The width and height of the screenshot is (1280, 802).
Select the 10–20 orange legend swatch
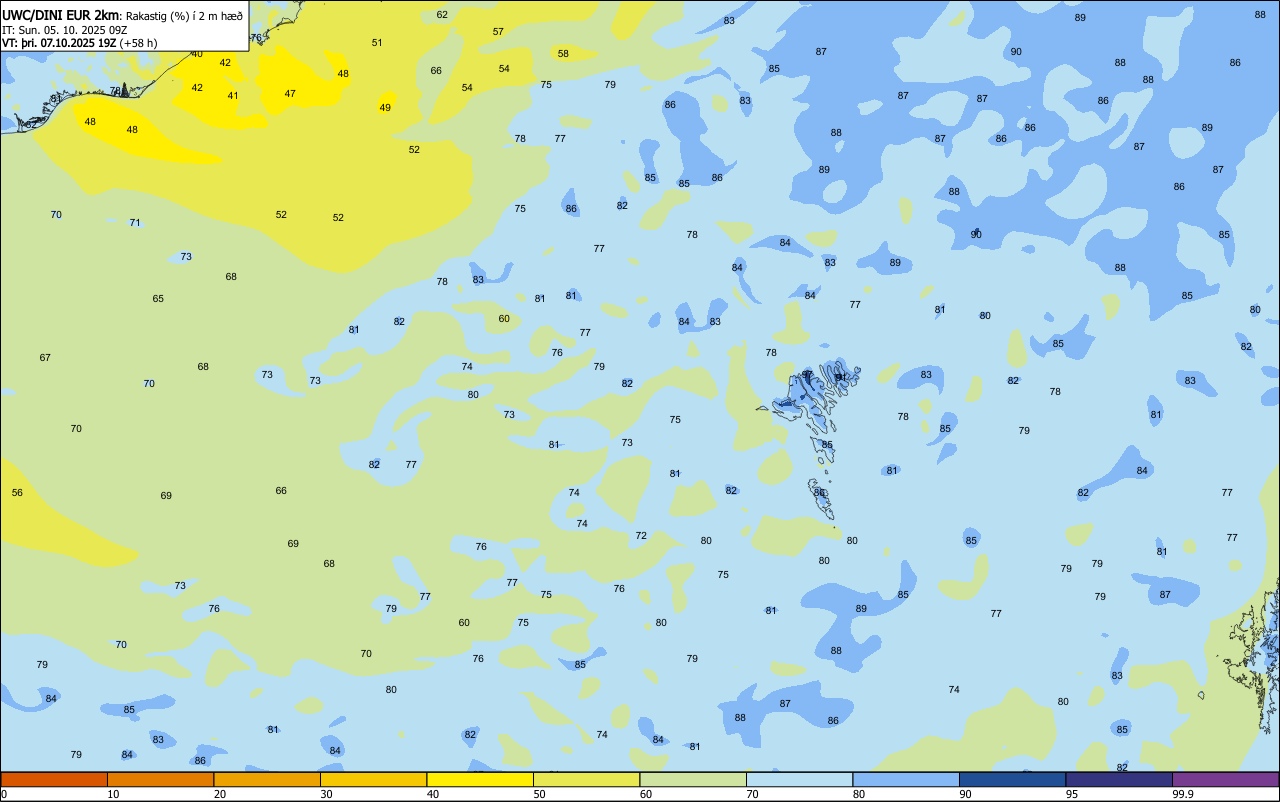click(160, 779)
